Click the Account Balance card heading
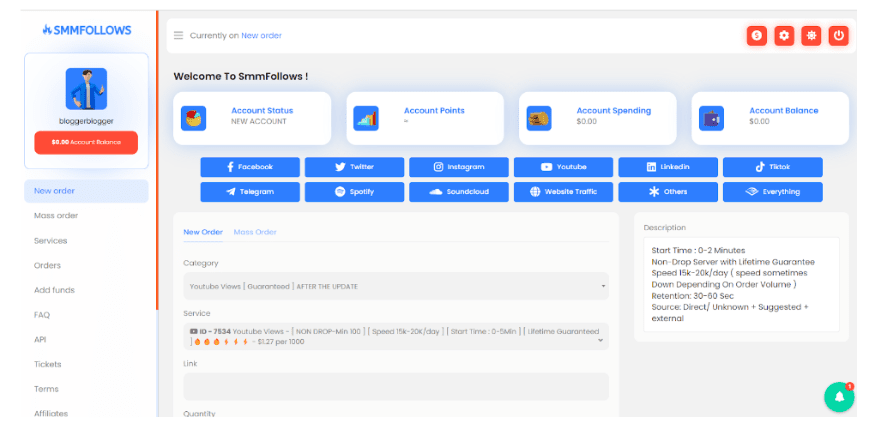The image size is (876, 434). pyautogui.click(x=783, y=111)
